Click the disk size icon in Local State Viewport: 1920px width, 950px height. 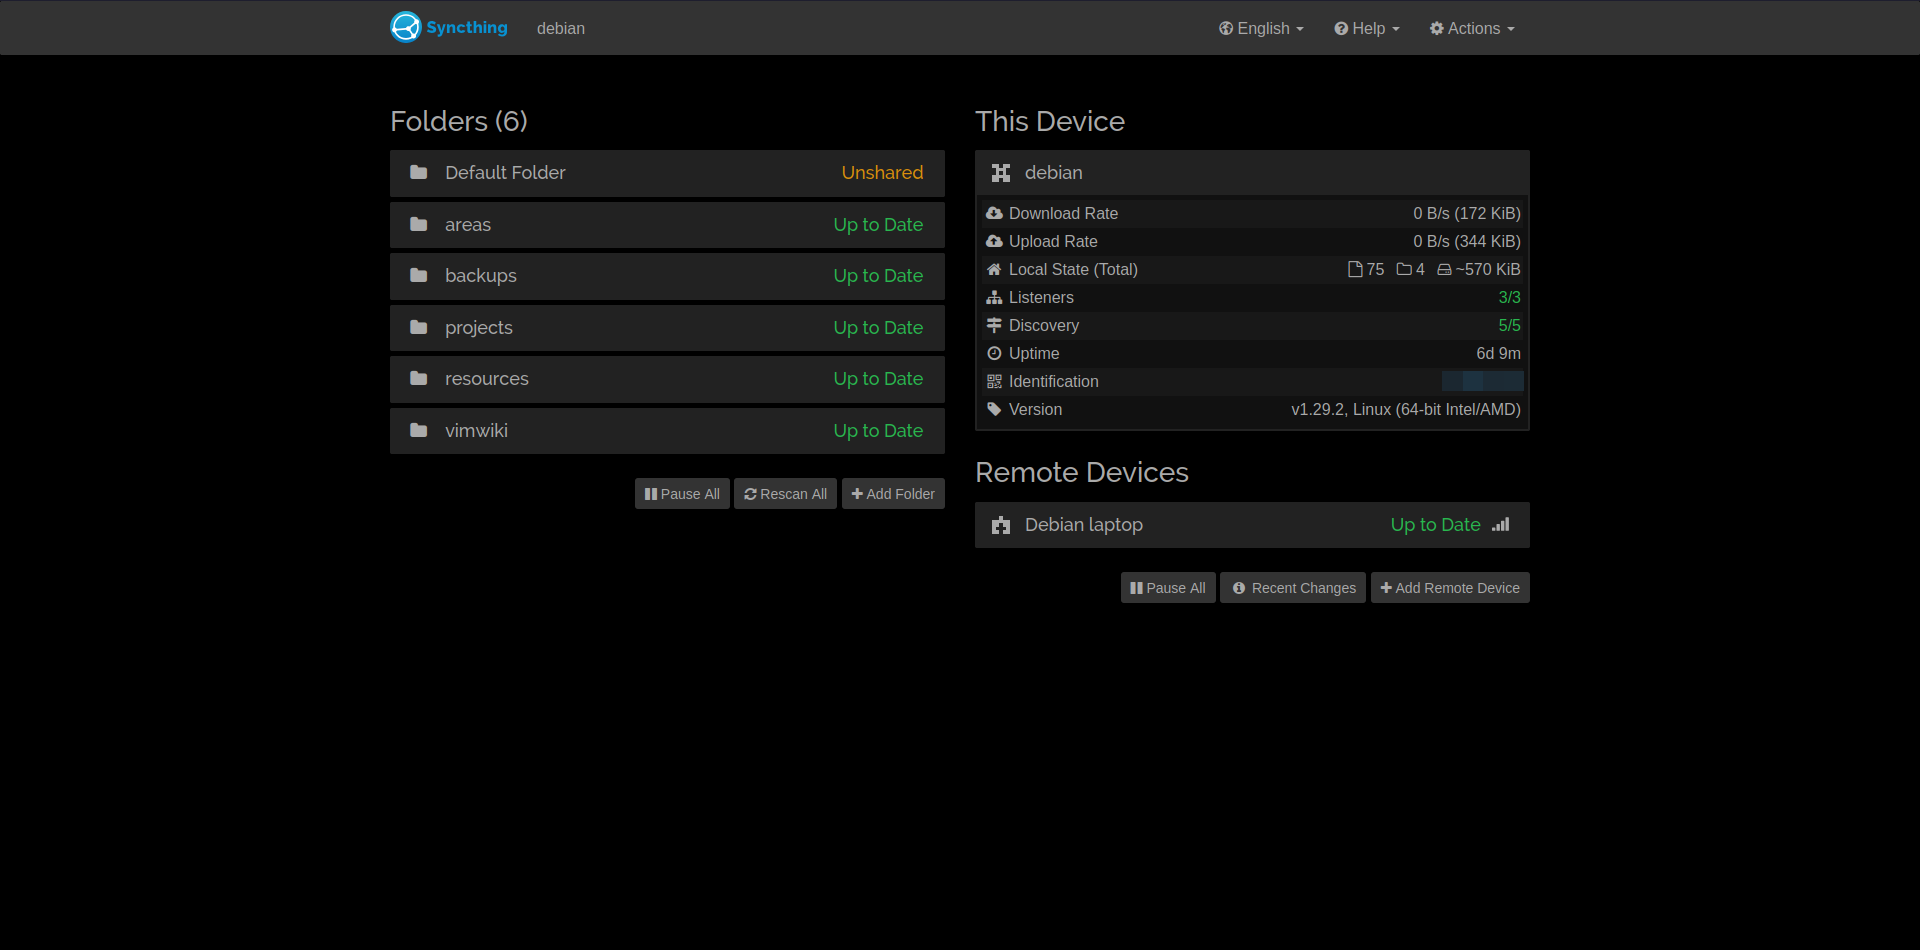(1444, 269)
